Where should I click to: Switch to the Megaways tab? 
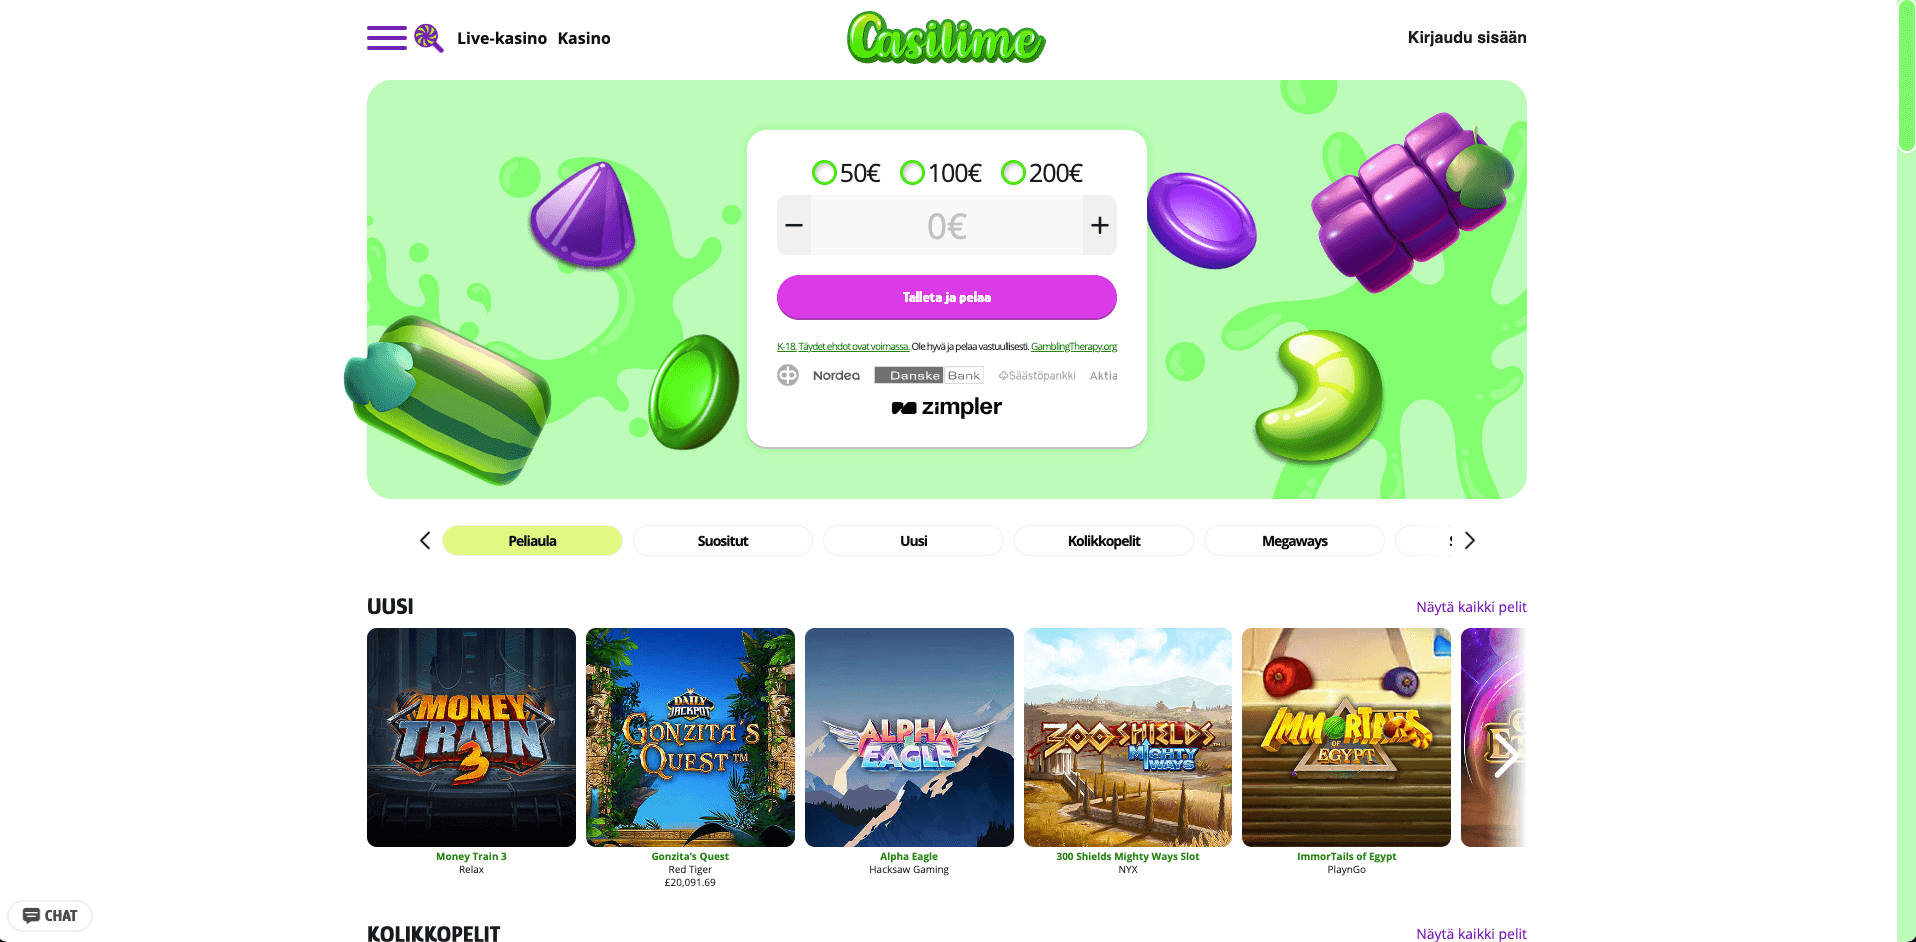(x=1295, y=541)
